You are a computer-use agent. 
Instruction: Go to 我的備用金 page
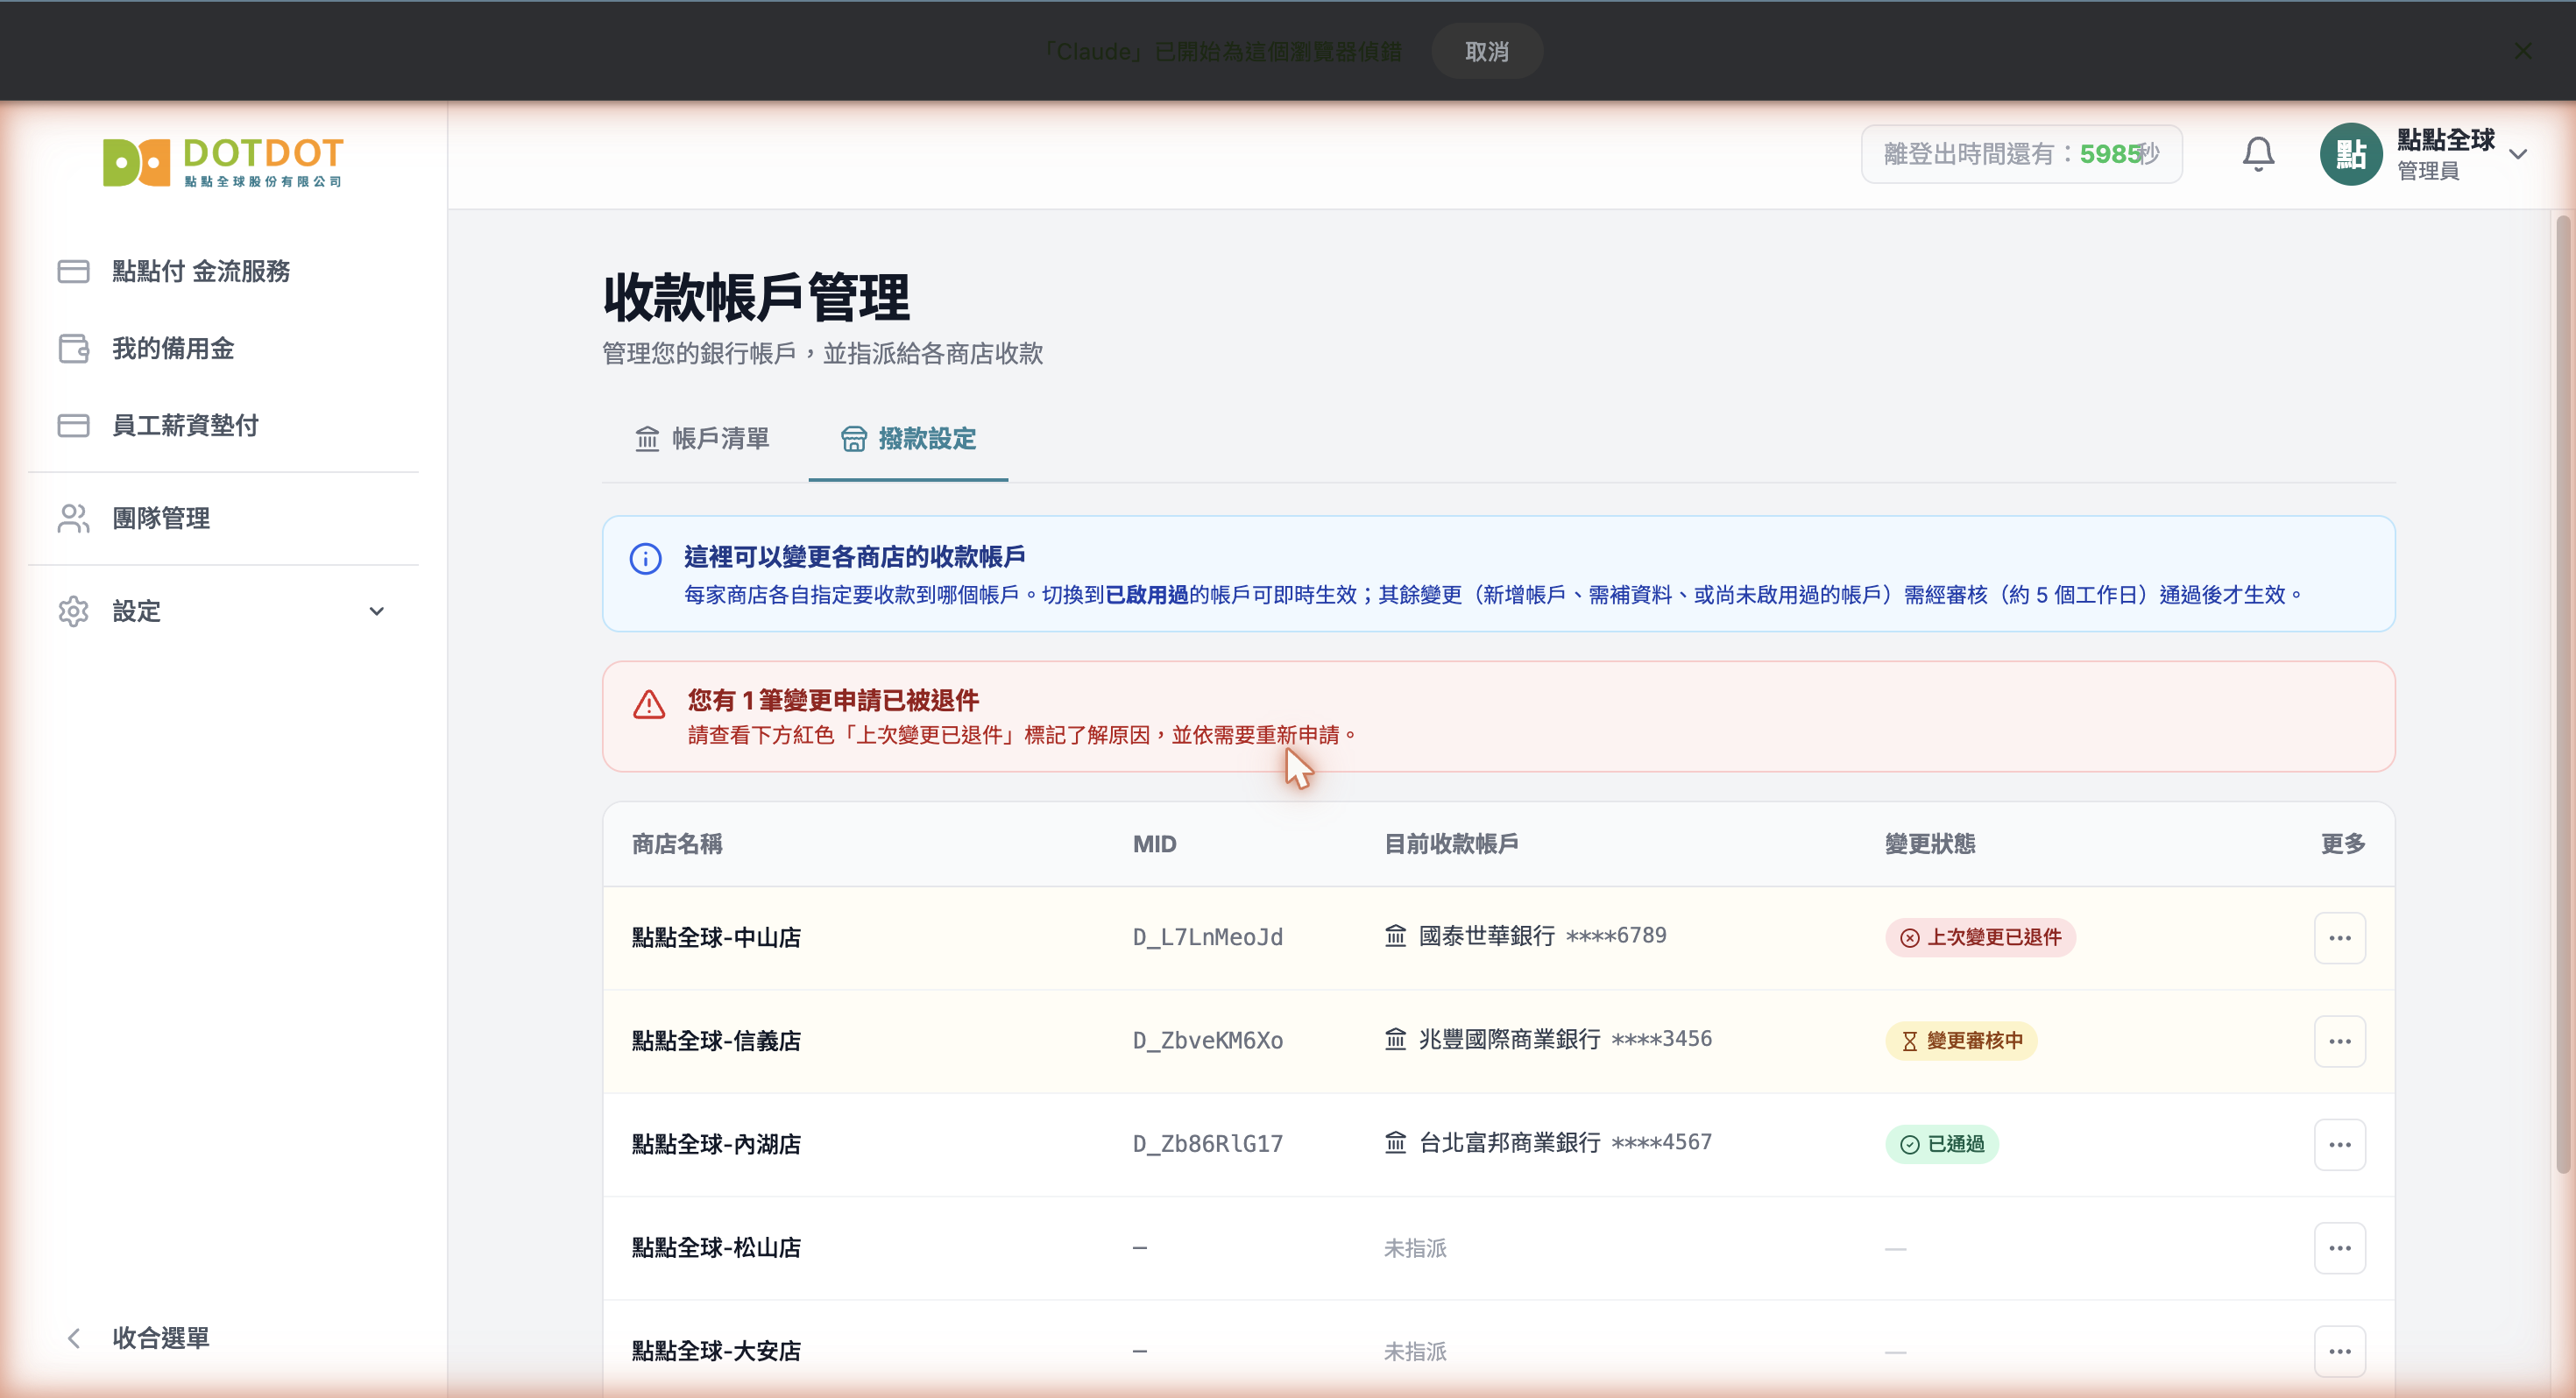click(223, 348)
